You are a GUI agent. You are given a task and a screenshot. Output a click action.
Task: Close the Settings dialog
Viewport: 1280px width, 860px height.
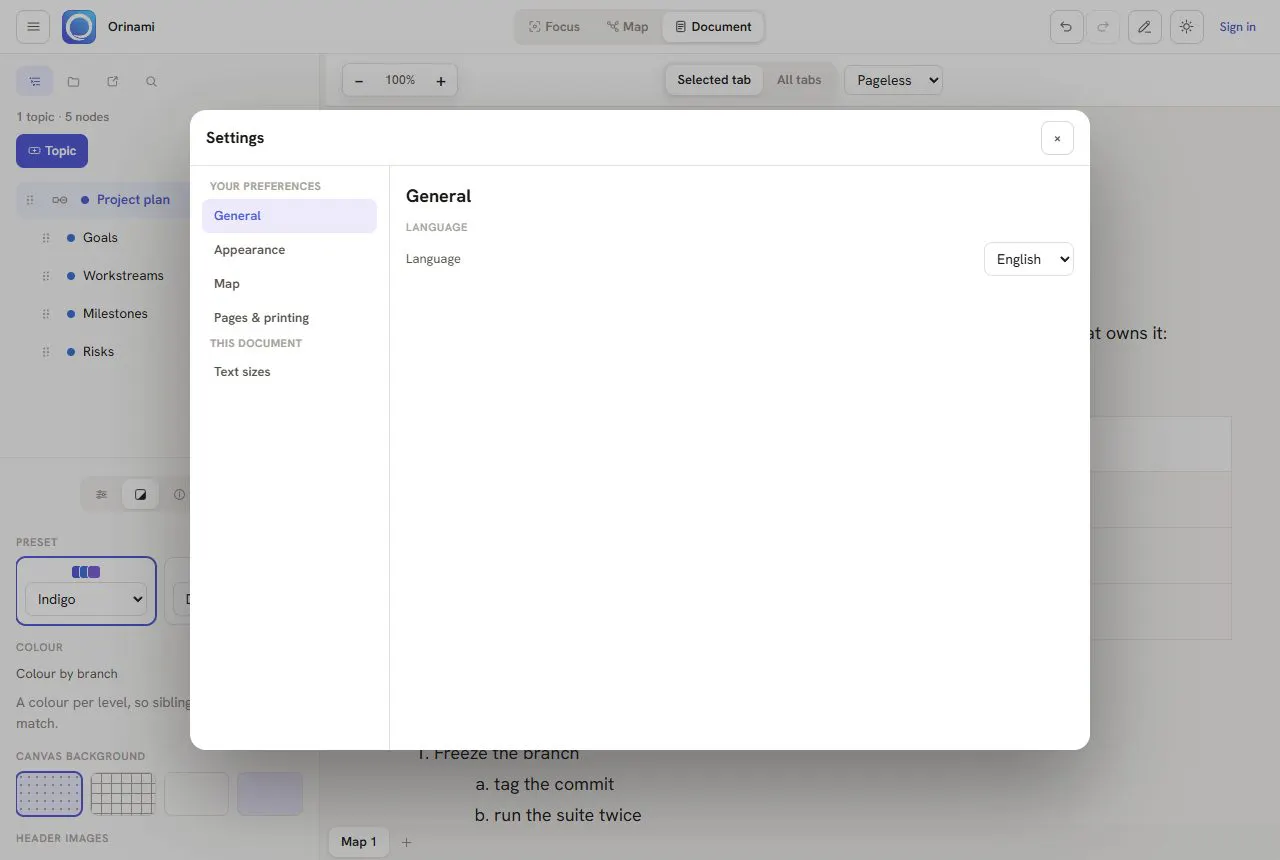coord(1057,138)
